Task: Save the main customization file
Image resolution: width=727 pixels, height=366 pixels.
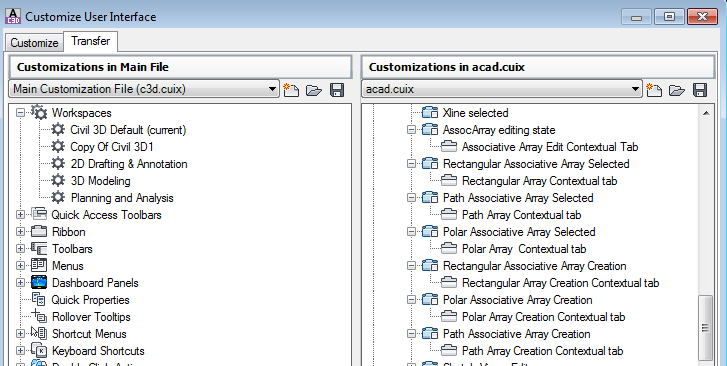Action: (337, 90)
